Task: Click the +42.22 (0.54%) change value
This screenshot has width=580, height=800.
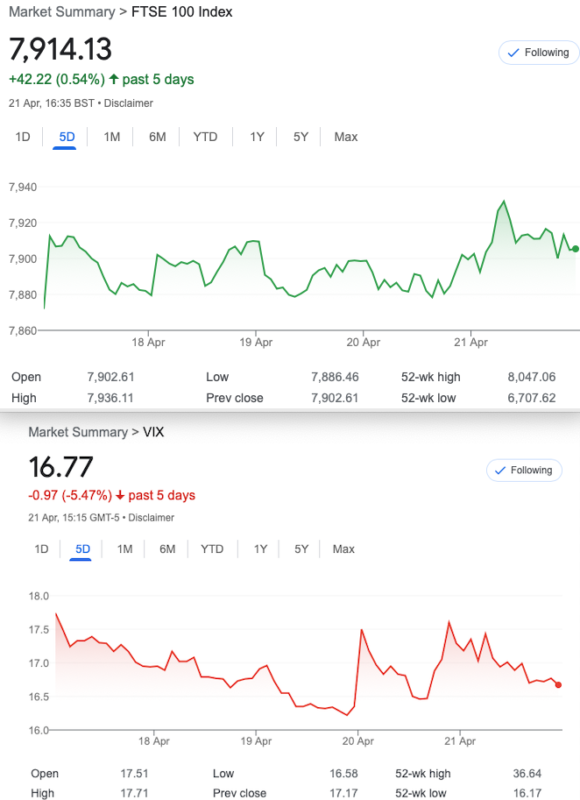Action: click(57, 80)
